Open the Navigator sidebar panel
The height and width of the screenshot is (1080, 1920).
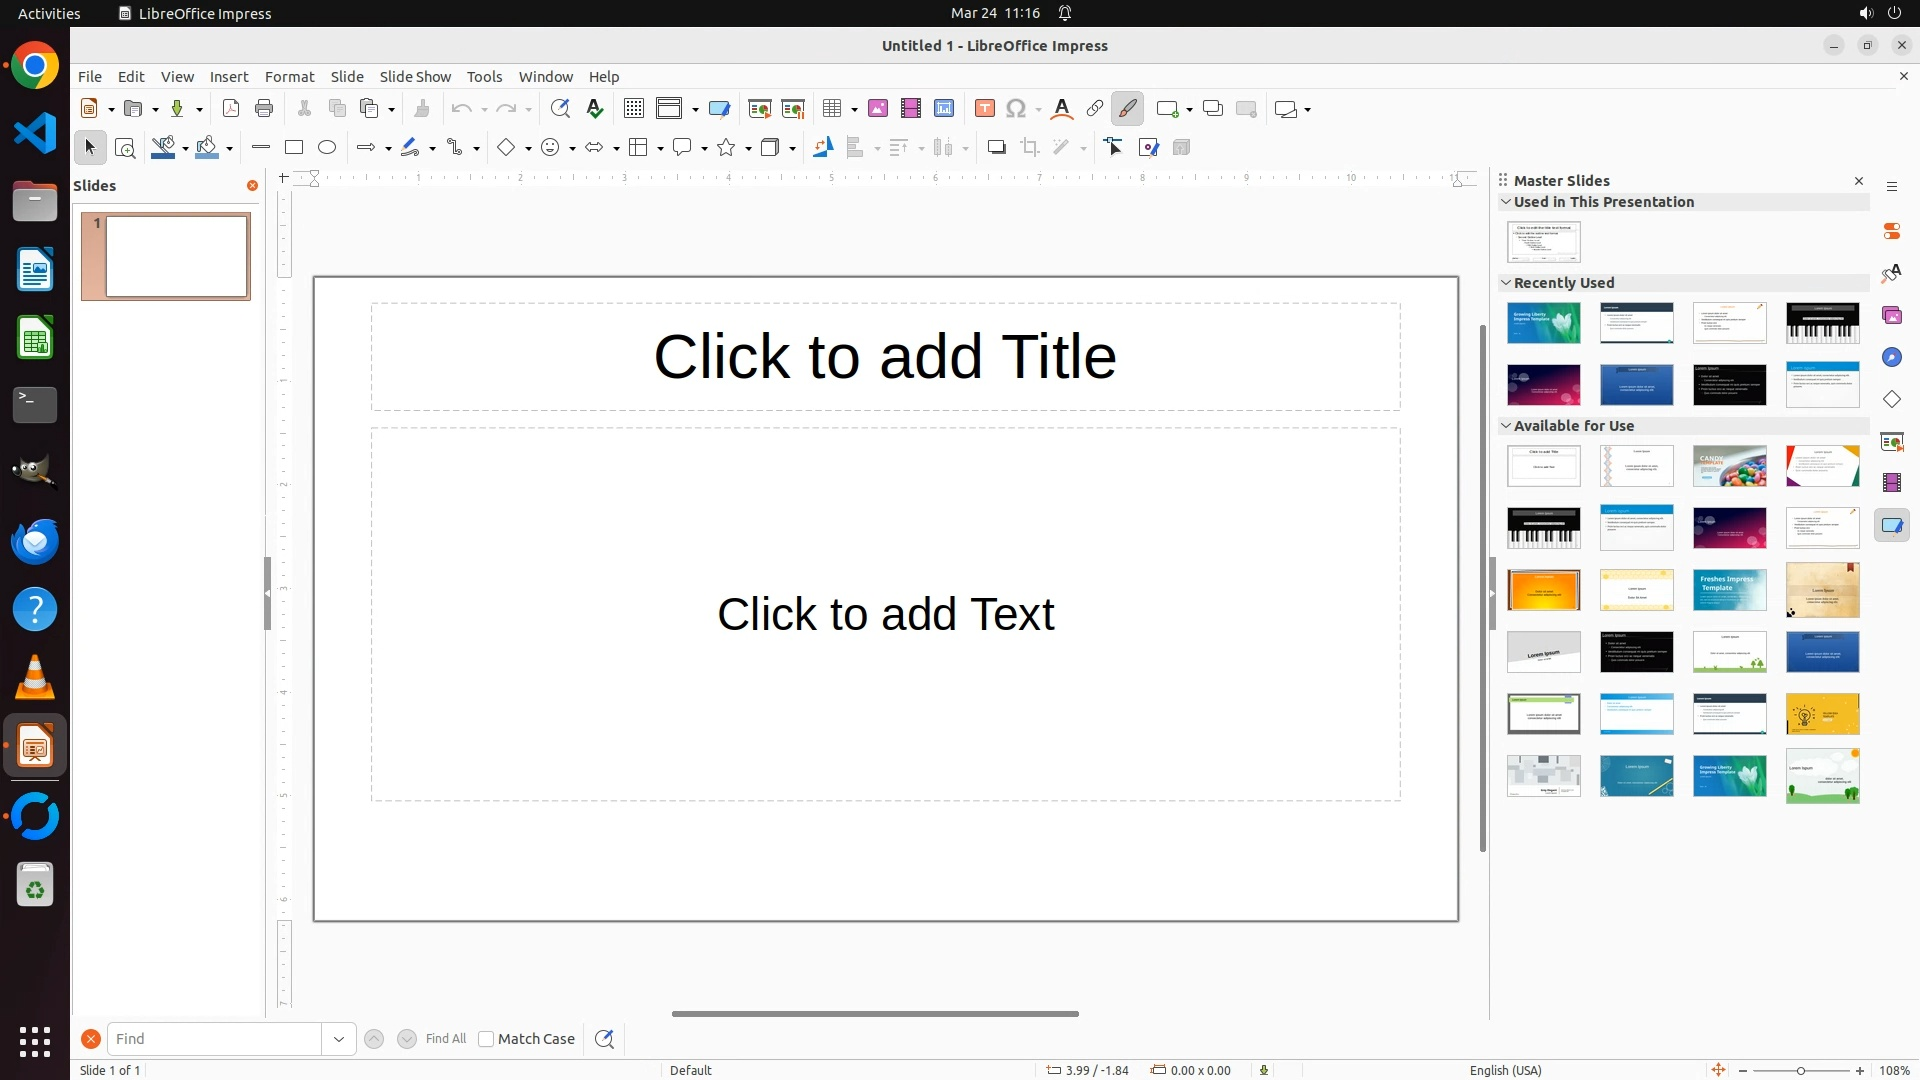click(1892, 358)
